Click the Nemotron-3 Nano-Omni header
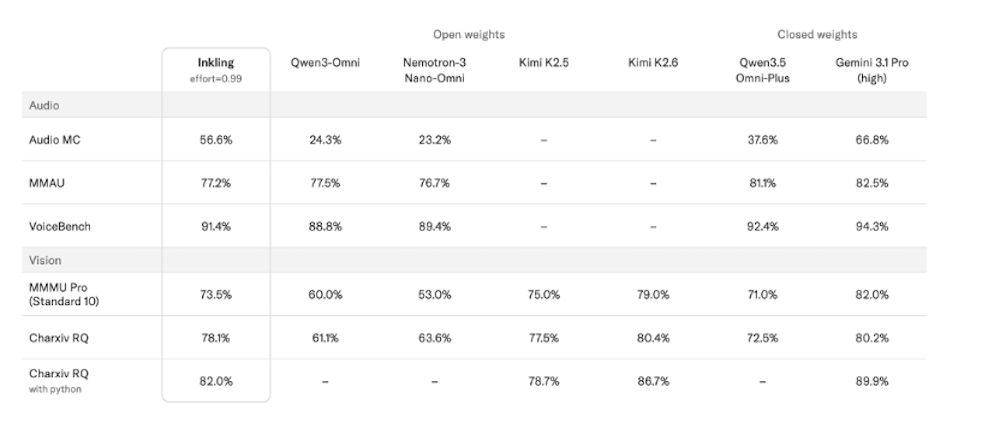1000x428 pixels. [x=434, y=70]
